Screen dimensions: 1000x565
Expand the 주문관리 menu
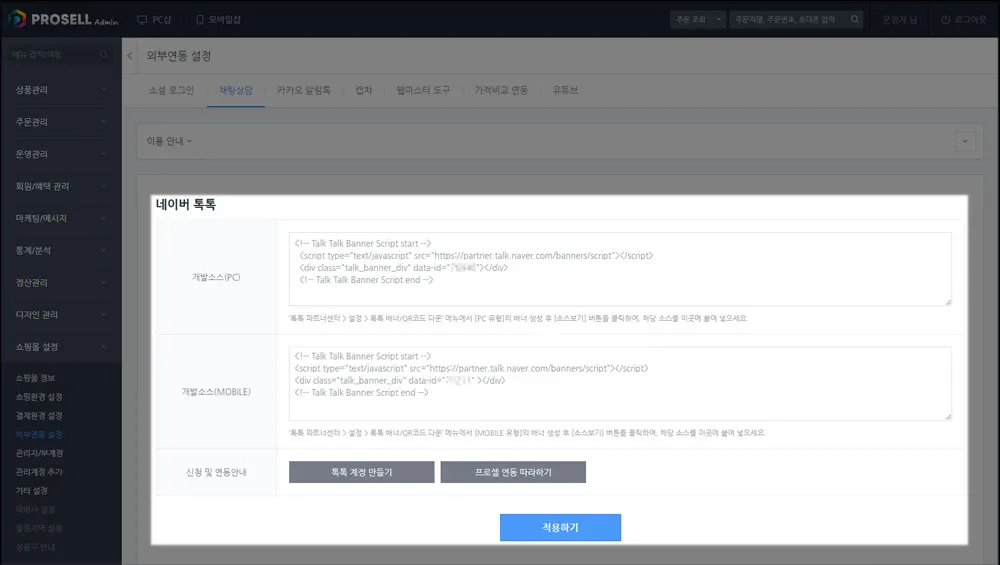tap(61, 122)
